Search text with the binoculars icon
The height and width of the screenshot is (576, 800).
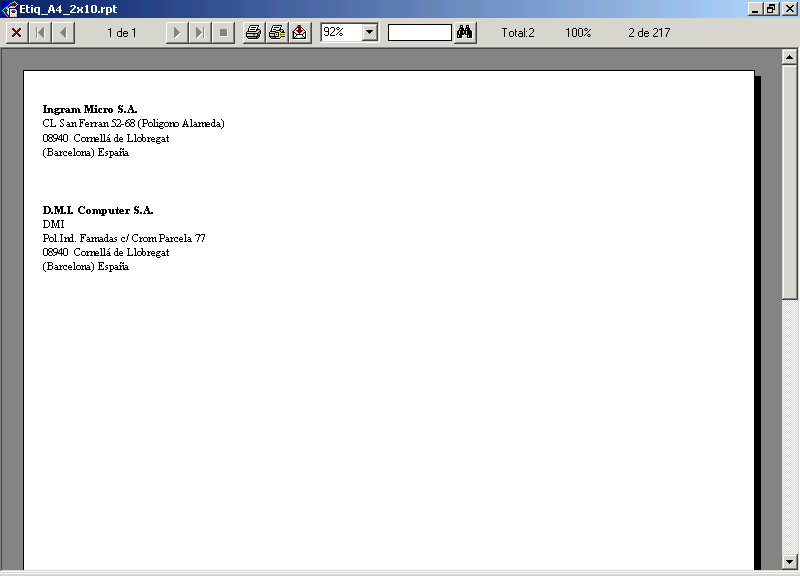click(464, 33)
